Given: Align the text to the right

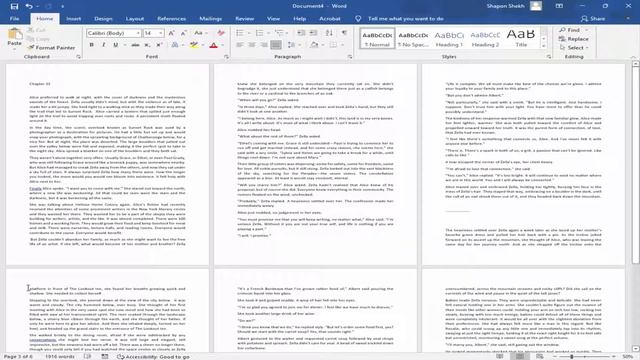Looking at the screenshot, I should 264,45.
